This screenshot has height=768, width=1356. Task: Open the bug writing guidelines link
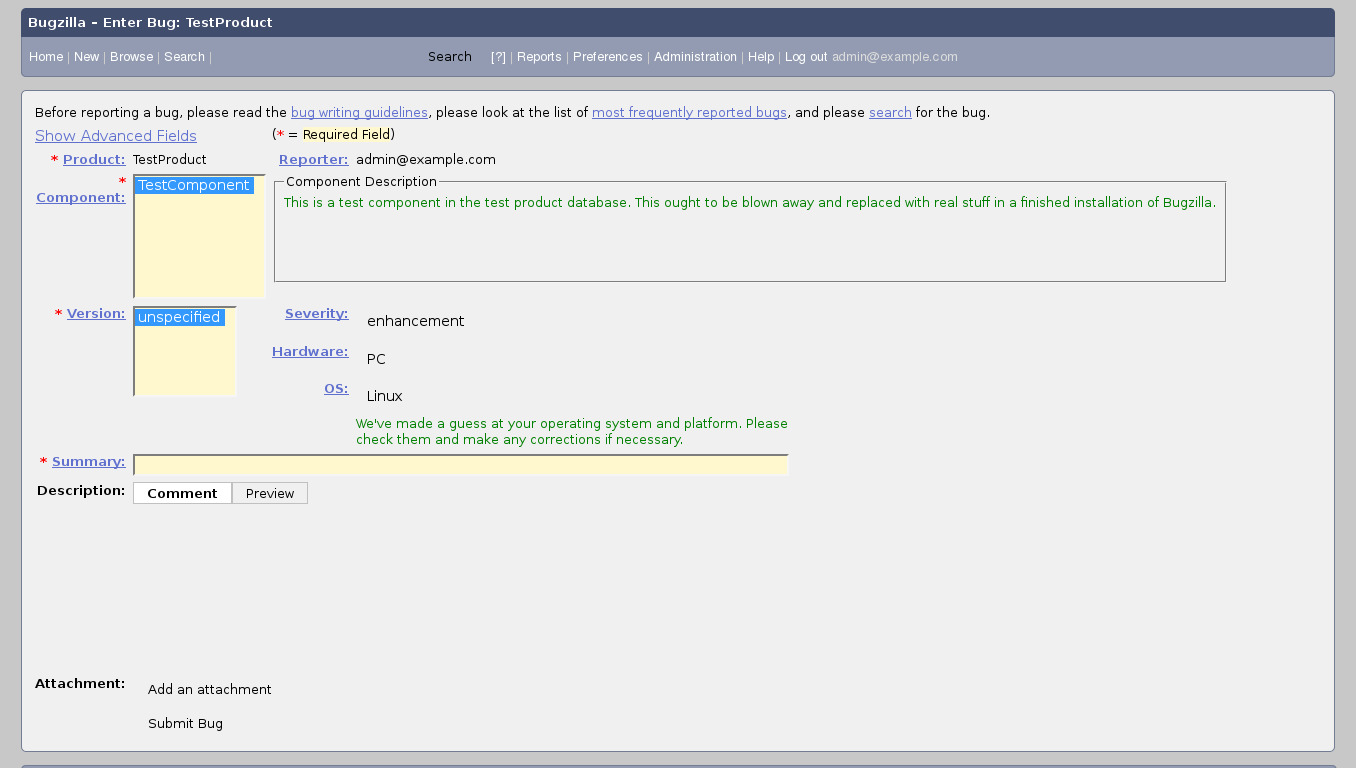coord(359,113)
